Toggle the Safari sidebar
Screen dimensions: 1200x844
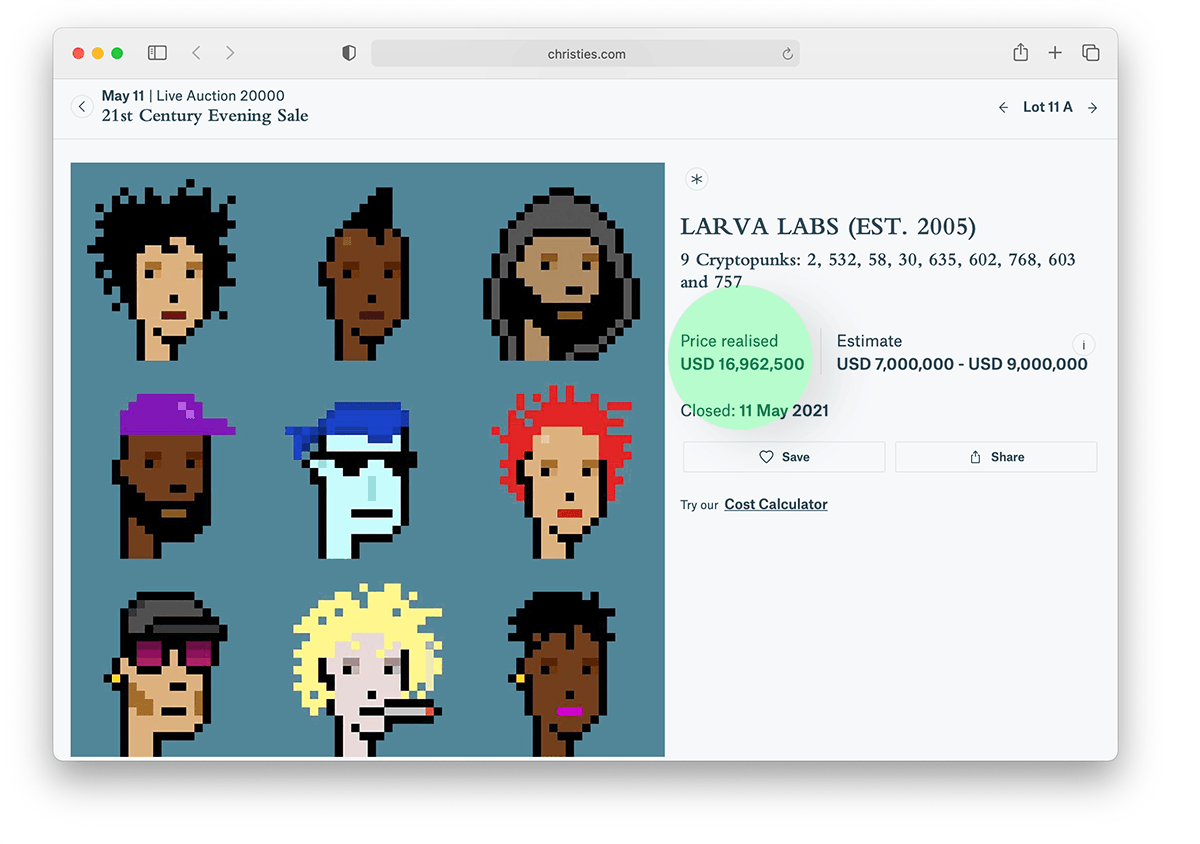157,53
